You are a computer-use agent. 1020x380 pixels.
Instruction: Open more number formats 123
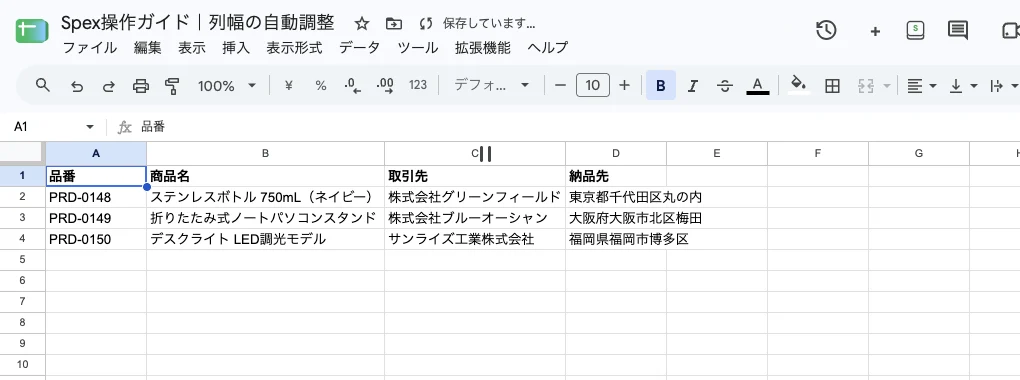418,85
